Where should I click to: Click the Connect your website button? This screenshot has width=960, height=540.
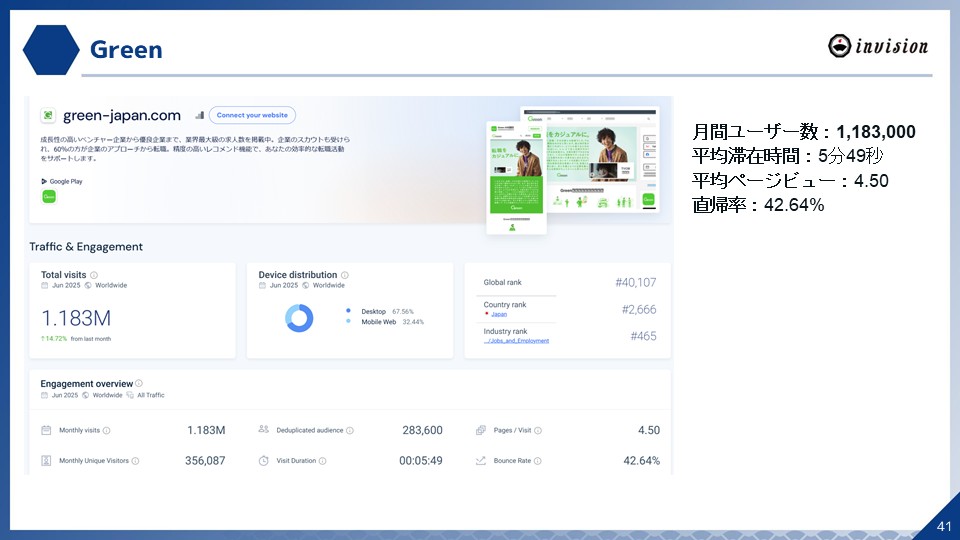tap(252, 115)
